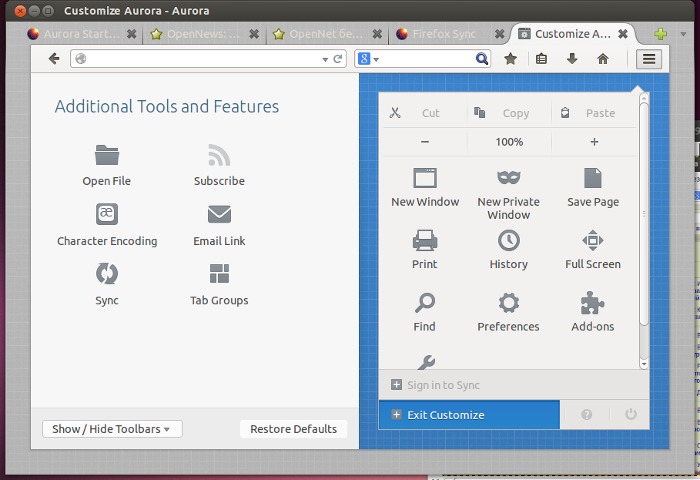
Task: Click the Sync arrows icon
Action: pyautogui.click(x=107, y=273)
